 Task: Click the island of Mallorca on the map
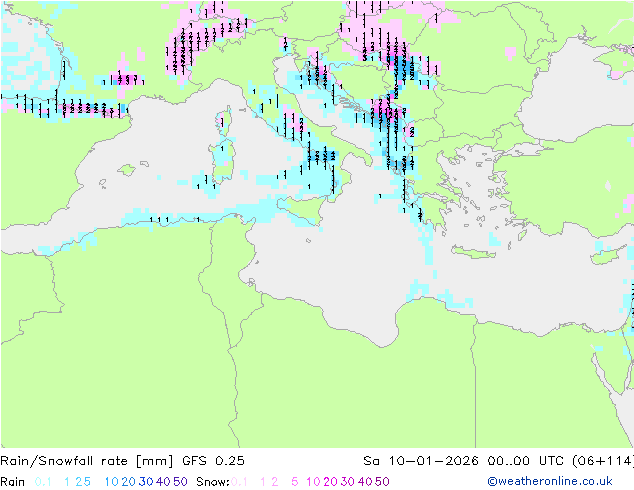tap(127, 170)
